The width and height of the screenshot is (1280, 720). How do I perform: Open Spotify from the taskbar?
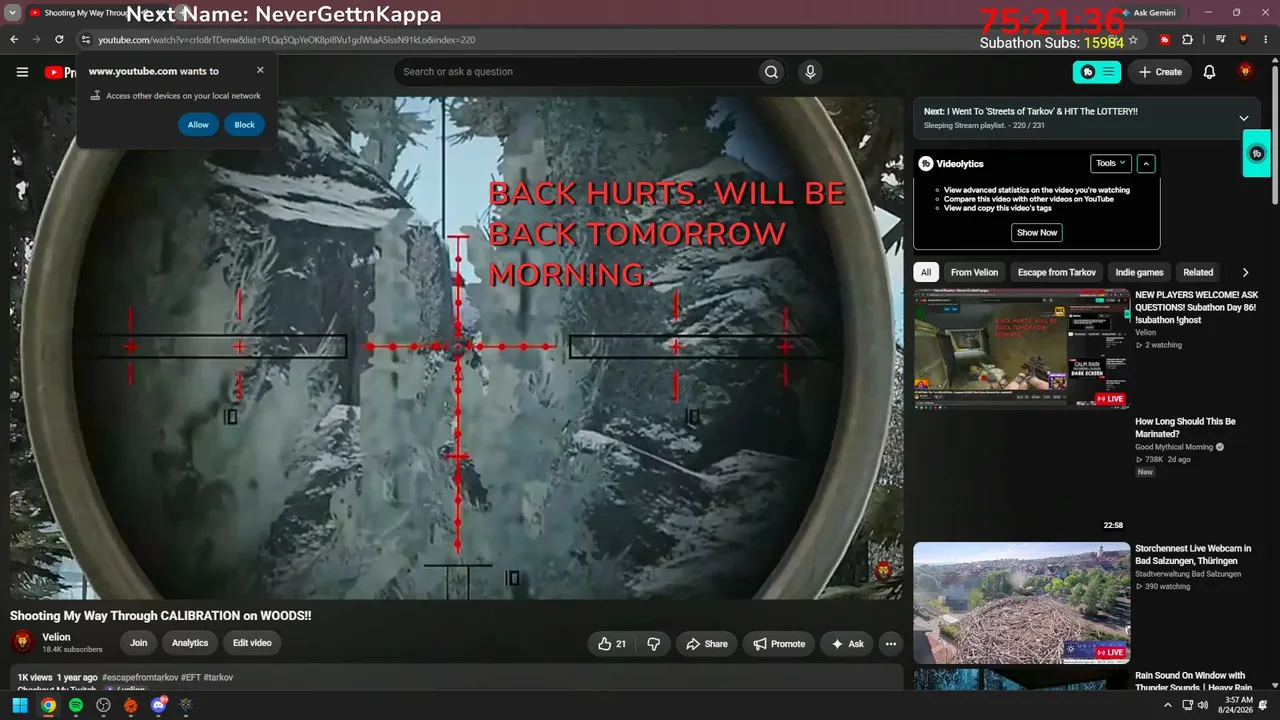pyautogui.click(x=76, y=705)
